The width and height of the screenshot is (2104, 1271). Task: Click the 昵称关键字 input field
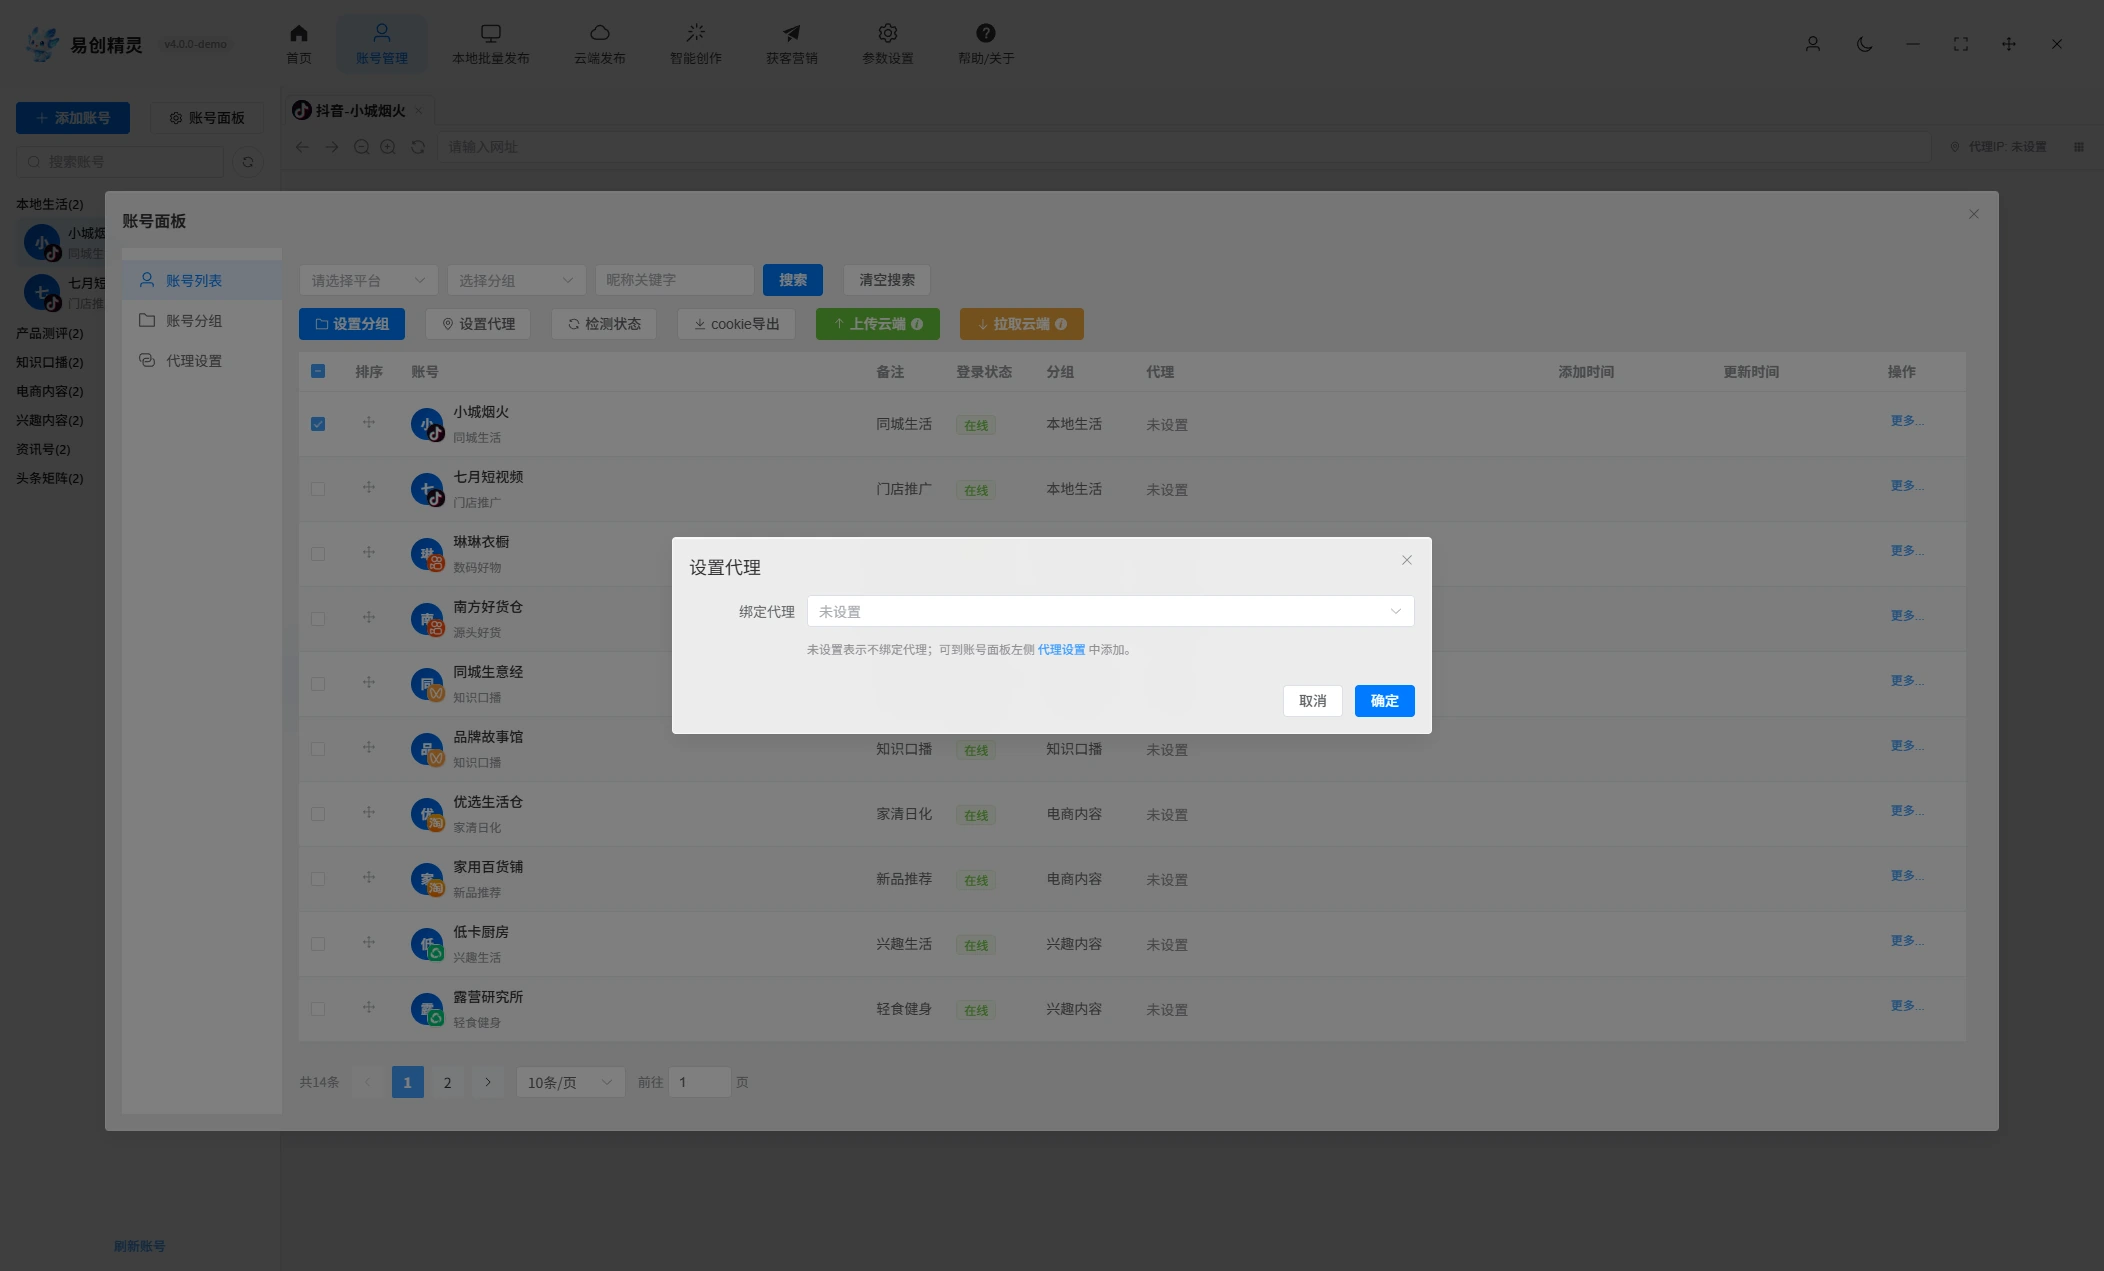point(674,280)
